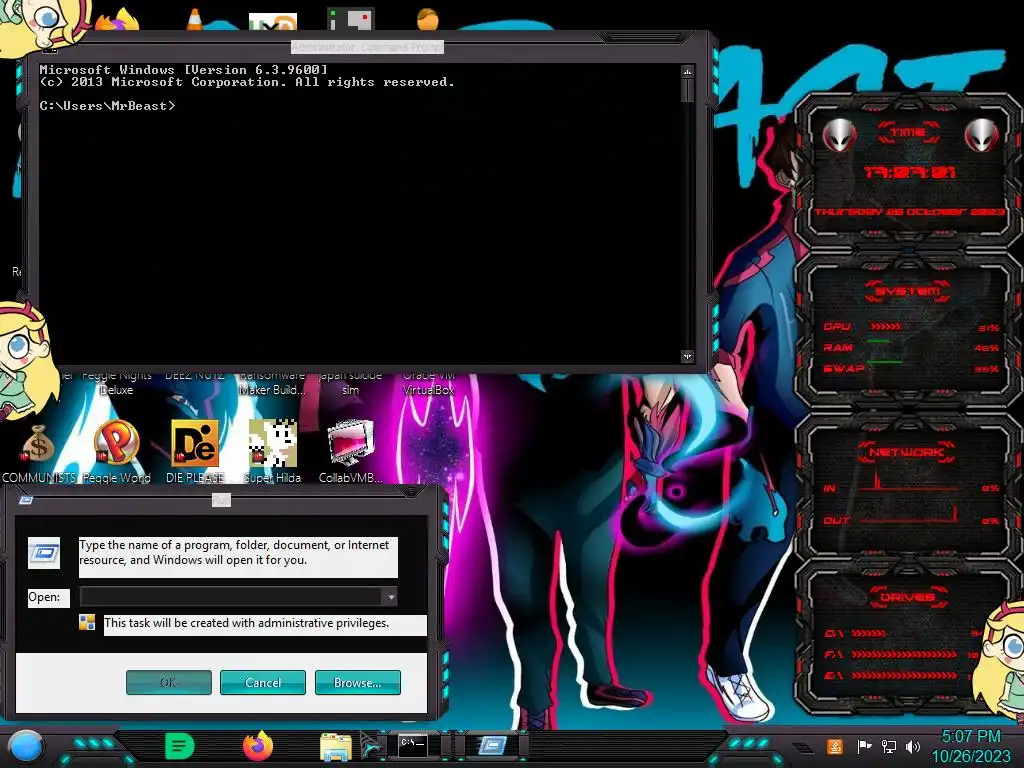Viewport: 1024px width, 768px height.
Task: Click the Peggle Nights Deluxe icon label
Action: pyautogui.click(x=116, y=383)
